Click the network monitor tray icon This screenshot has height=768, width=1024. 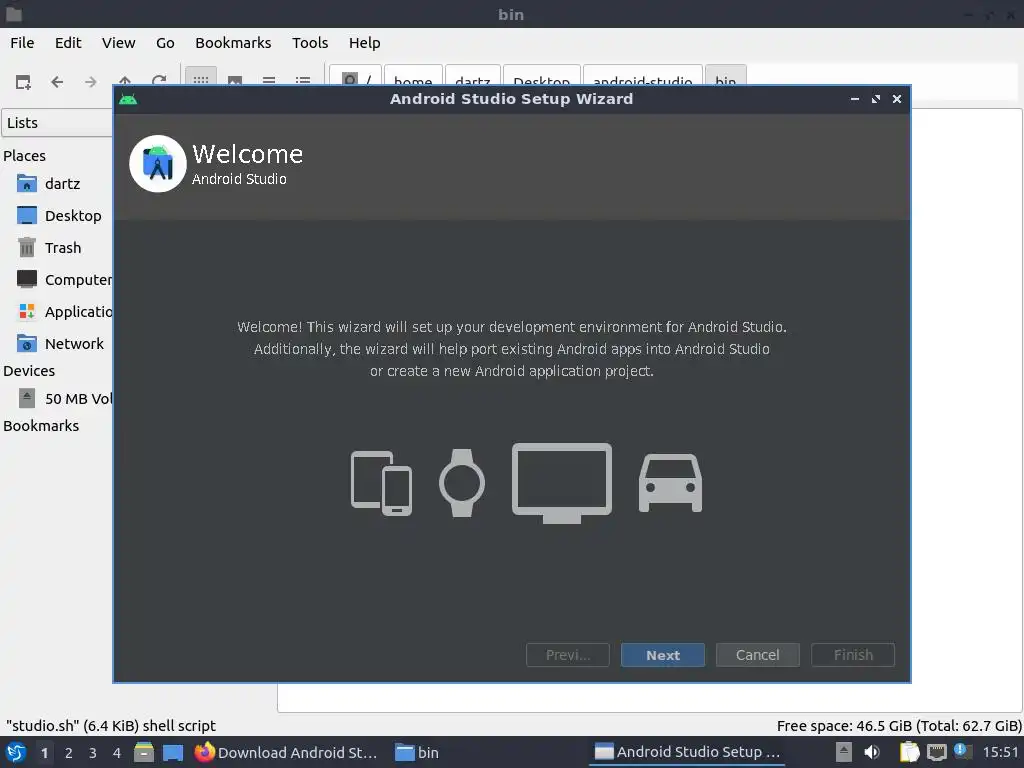tap(936, 753)
